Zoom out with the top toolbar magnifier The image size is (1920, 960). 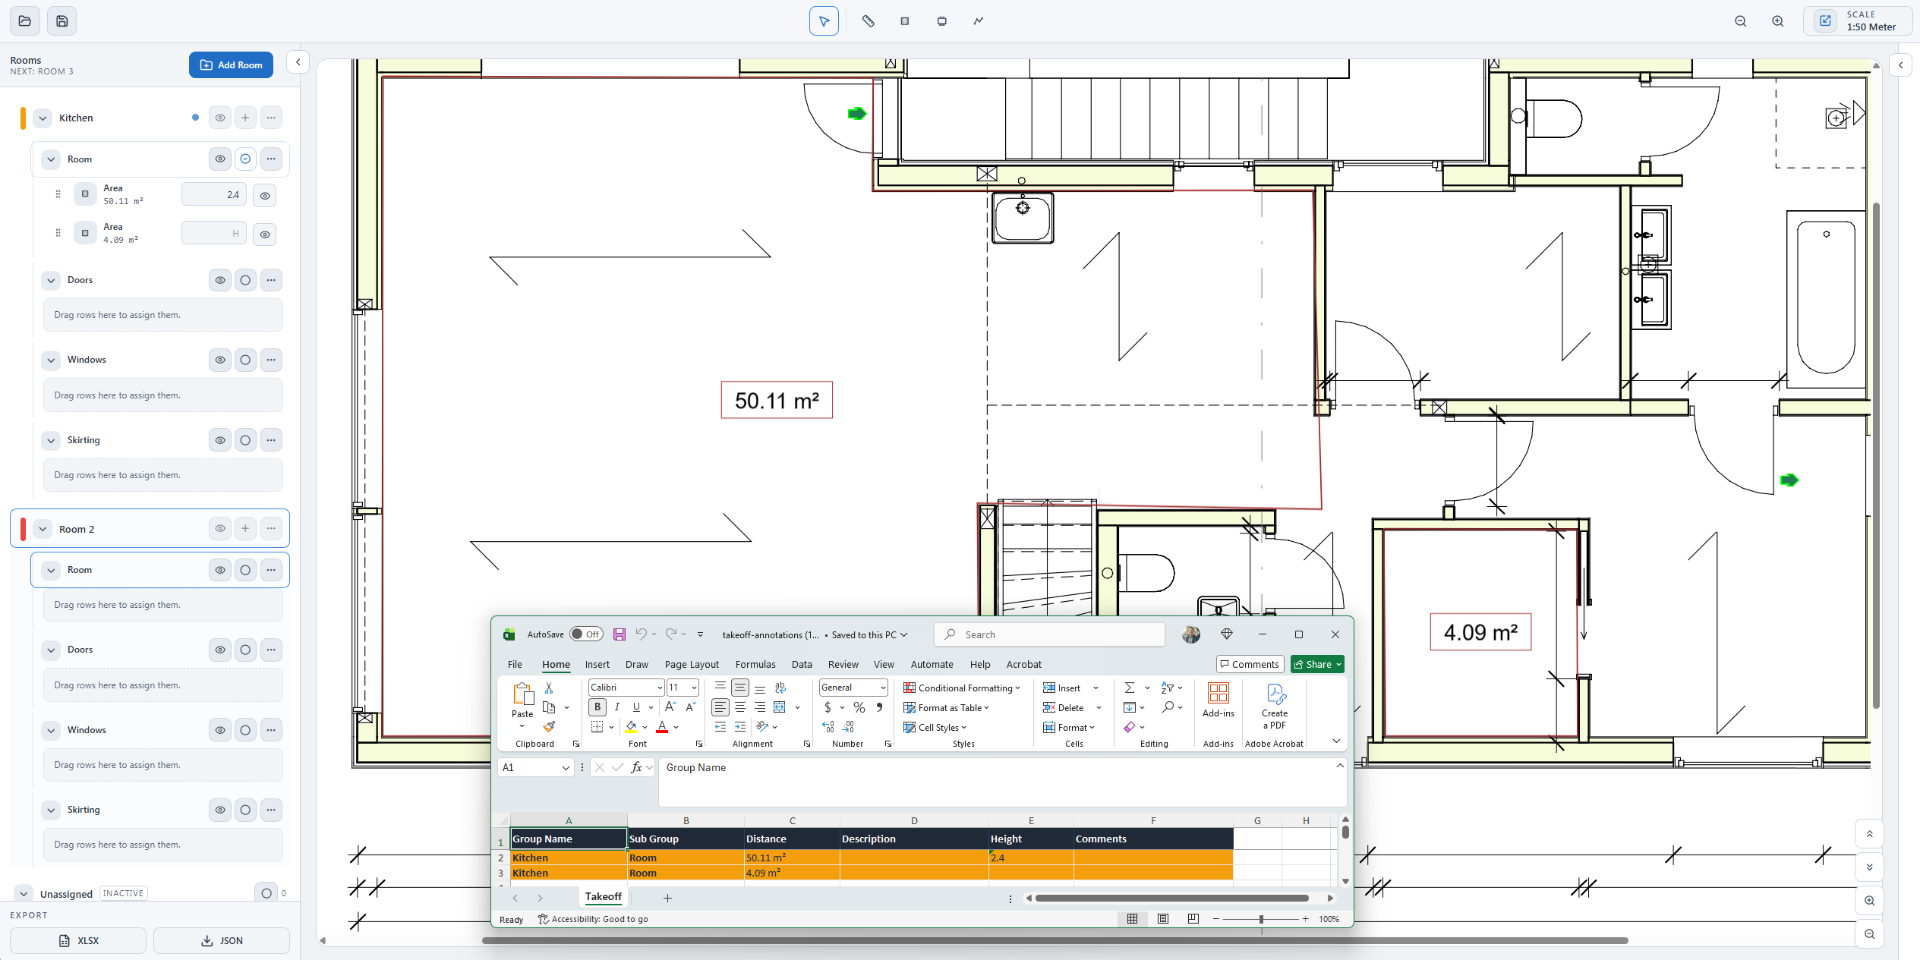pos(1741,21)
